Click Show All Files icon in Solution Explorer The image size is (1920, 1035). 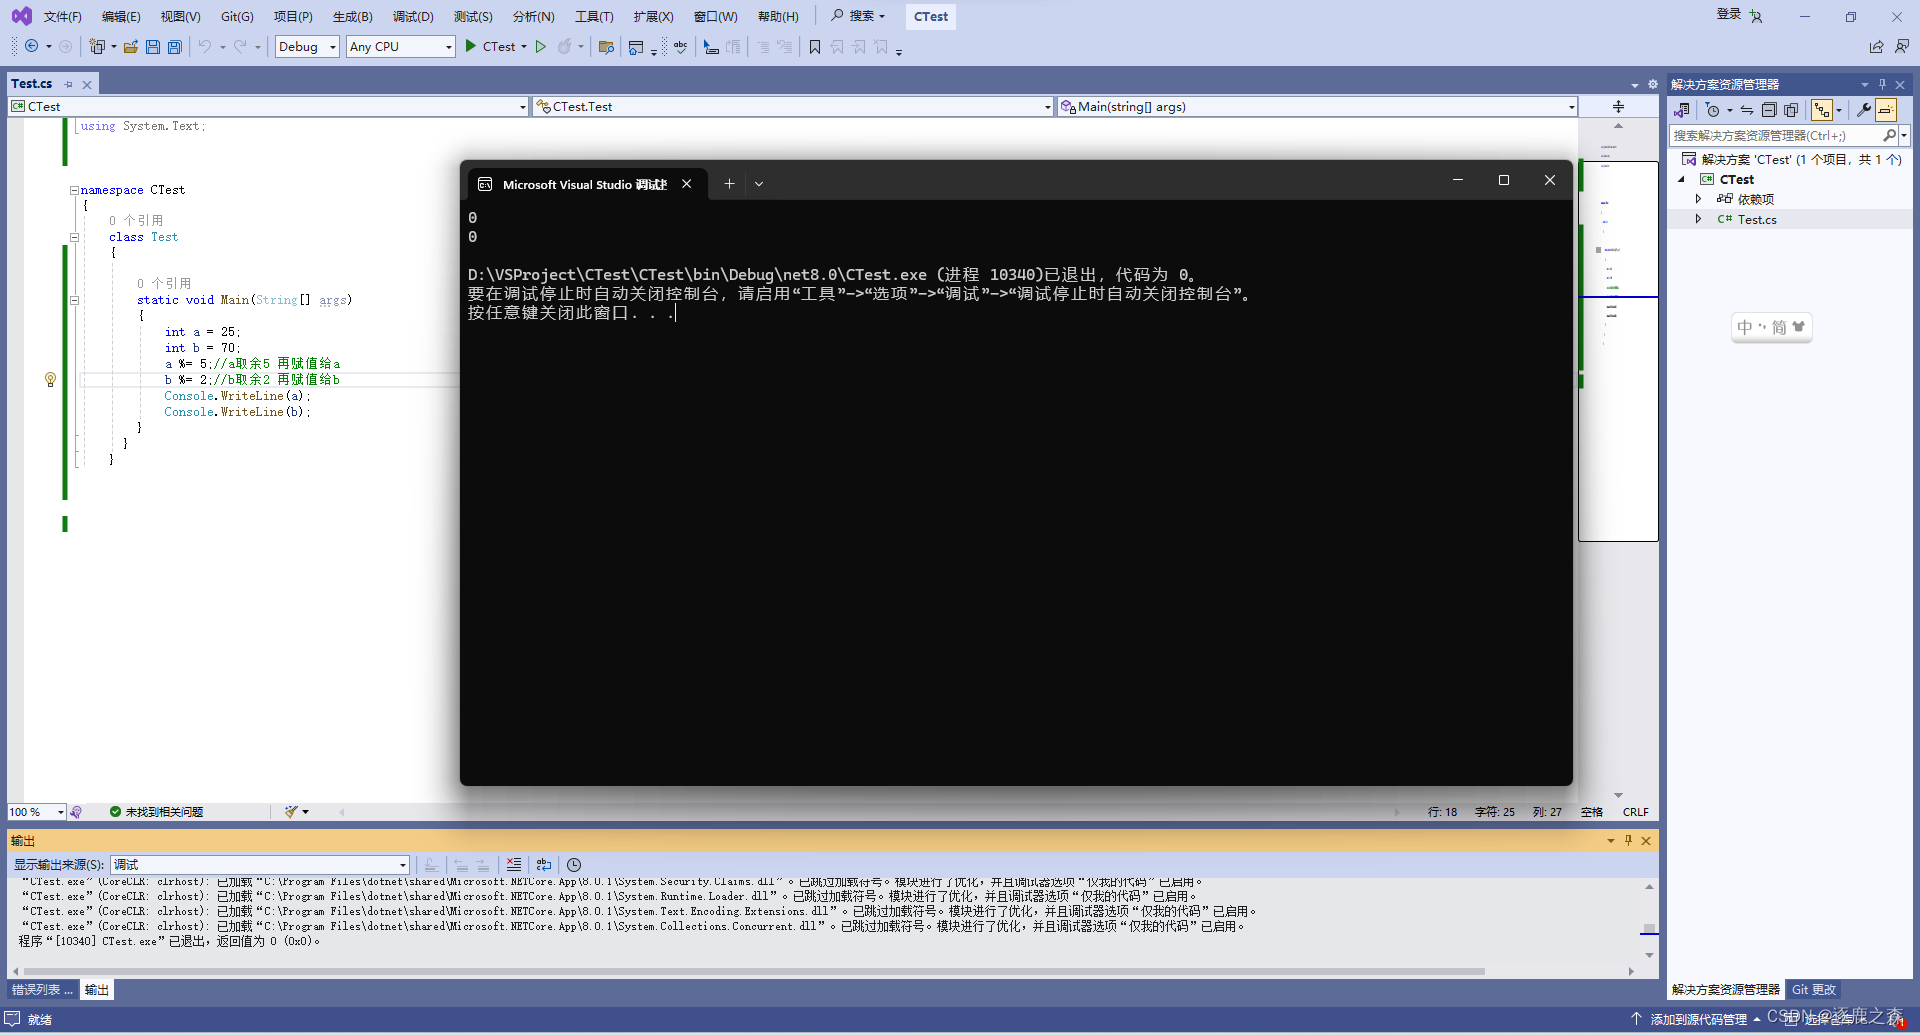[x=1791, y=110]
